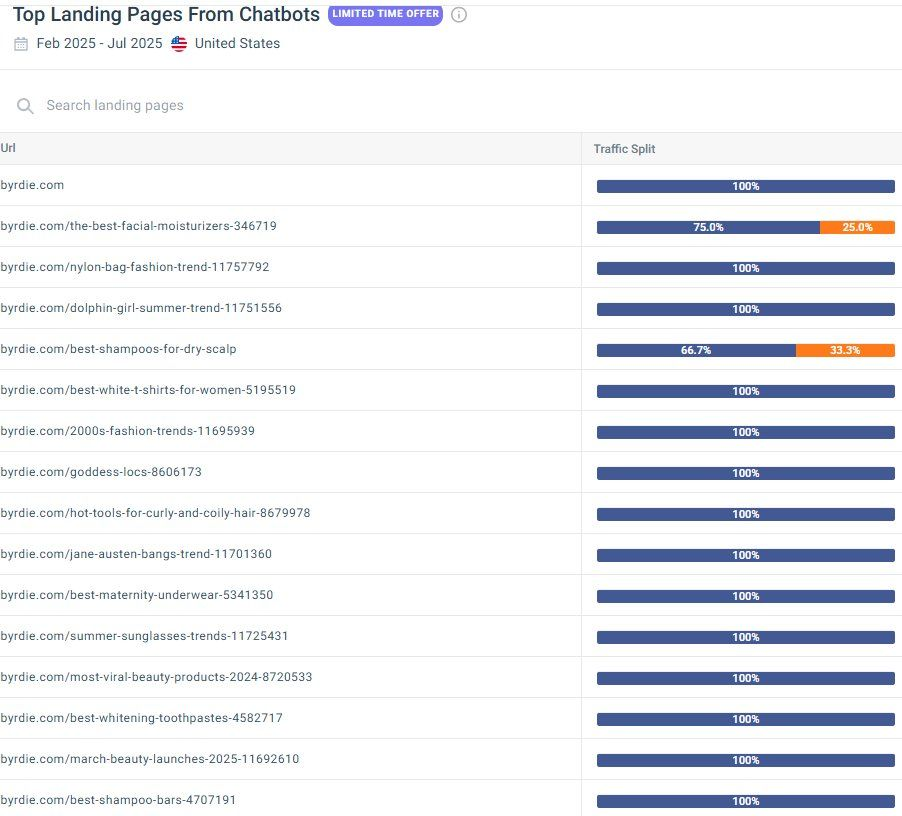Click the calendar icon for date range
The width and height of the screenshot is (902, 816).
tap(21, 44)
